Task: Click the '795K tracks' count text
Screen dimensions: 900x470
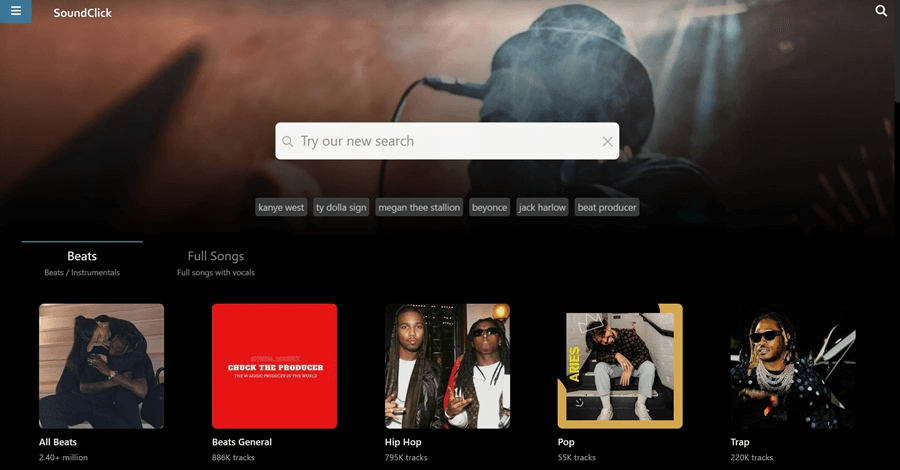Action: pyautogui.click(x=406, y=457)
